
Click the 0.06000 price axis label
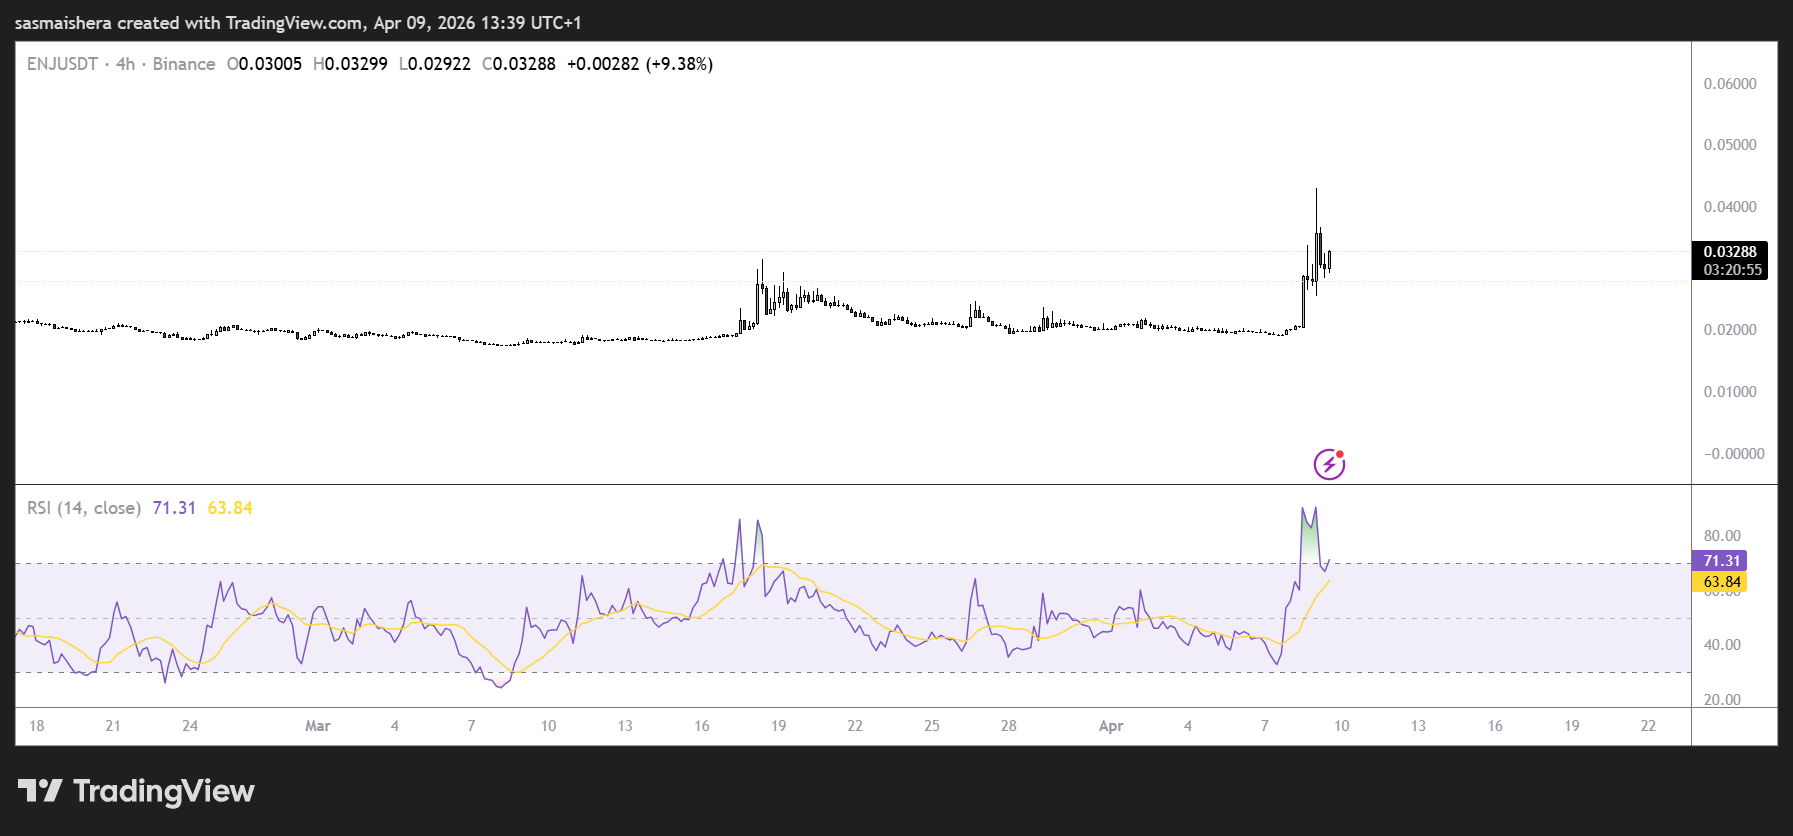(x=1729, y=84)
